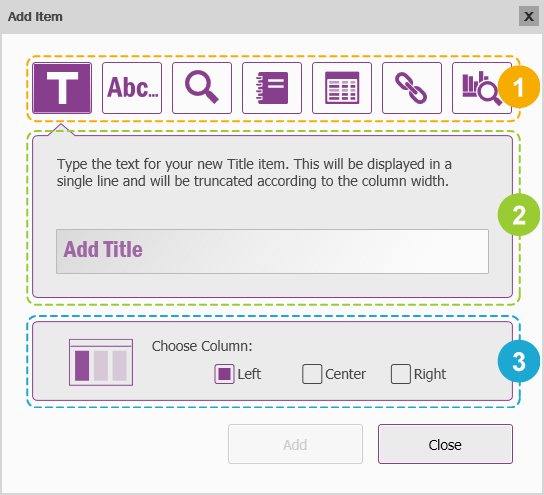Select the chain link item icon
The image size is (544, 495).
coord(412,88)
